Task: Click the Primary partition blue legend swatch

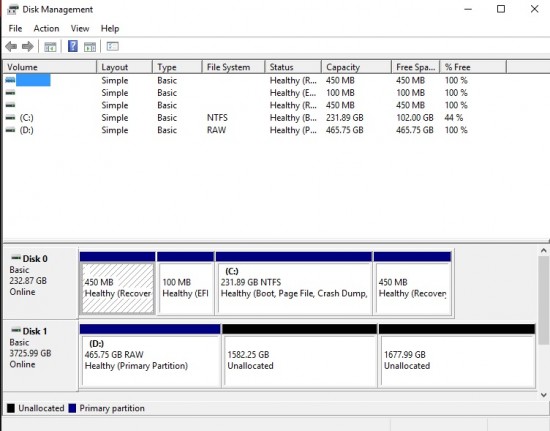Action: click(72, 408)
